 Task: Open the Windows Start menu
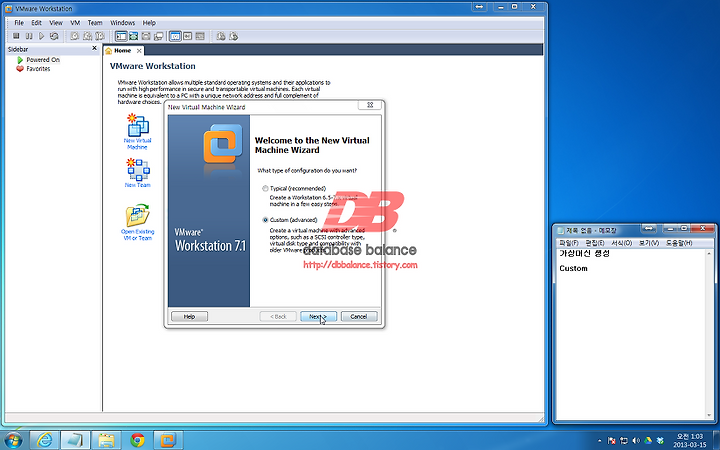[x=13, y=440]
